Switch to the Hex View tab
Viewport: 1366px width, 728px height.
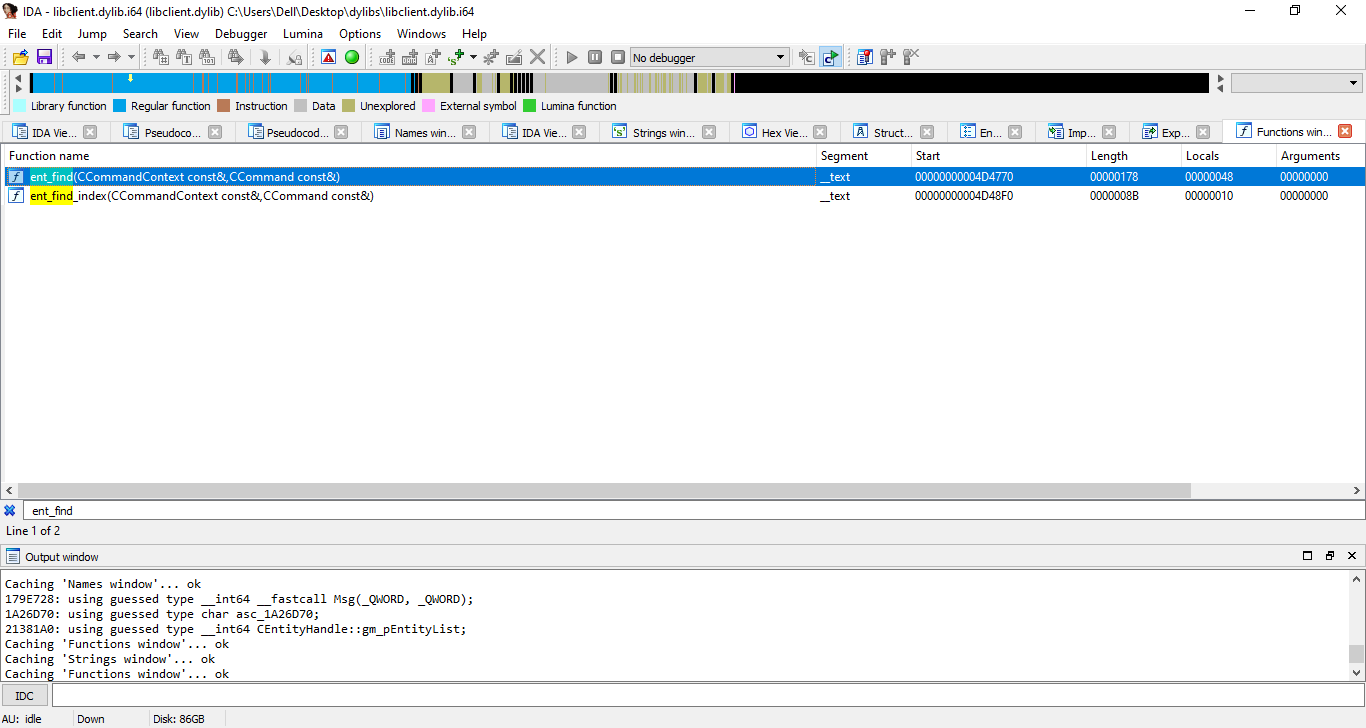point(785,132)
